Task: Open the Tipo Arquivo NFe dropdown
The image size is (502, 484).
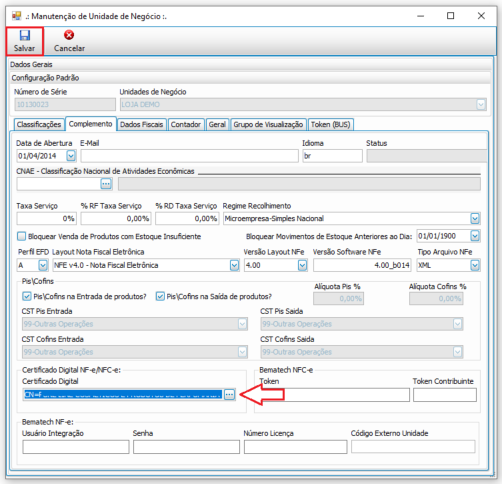Action: [x=475, y=265]
